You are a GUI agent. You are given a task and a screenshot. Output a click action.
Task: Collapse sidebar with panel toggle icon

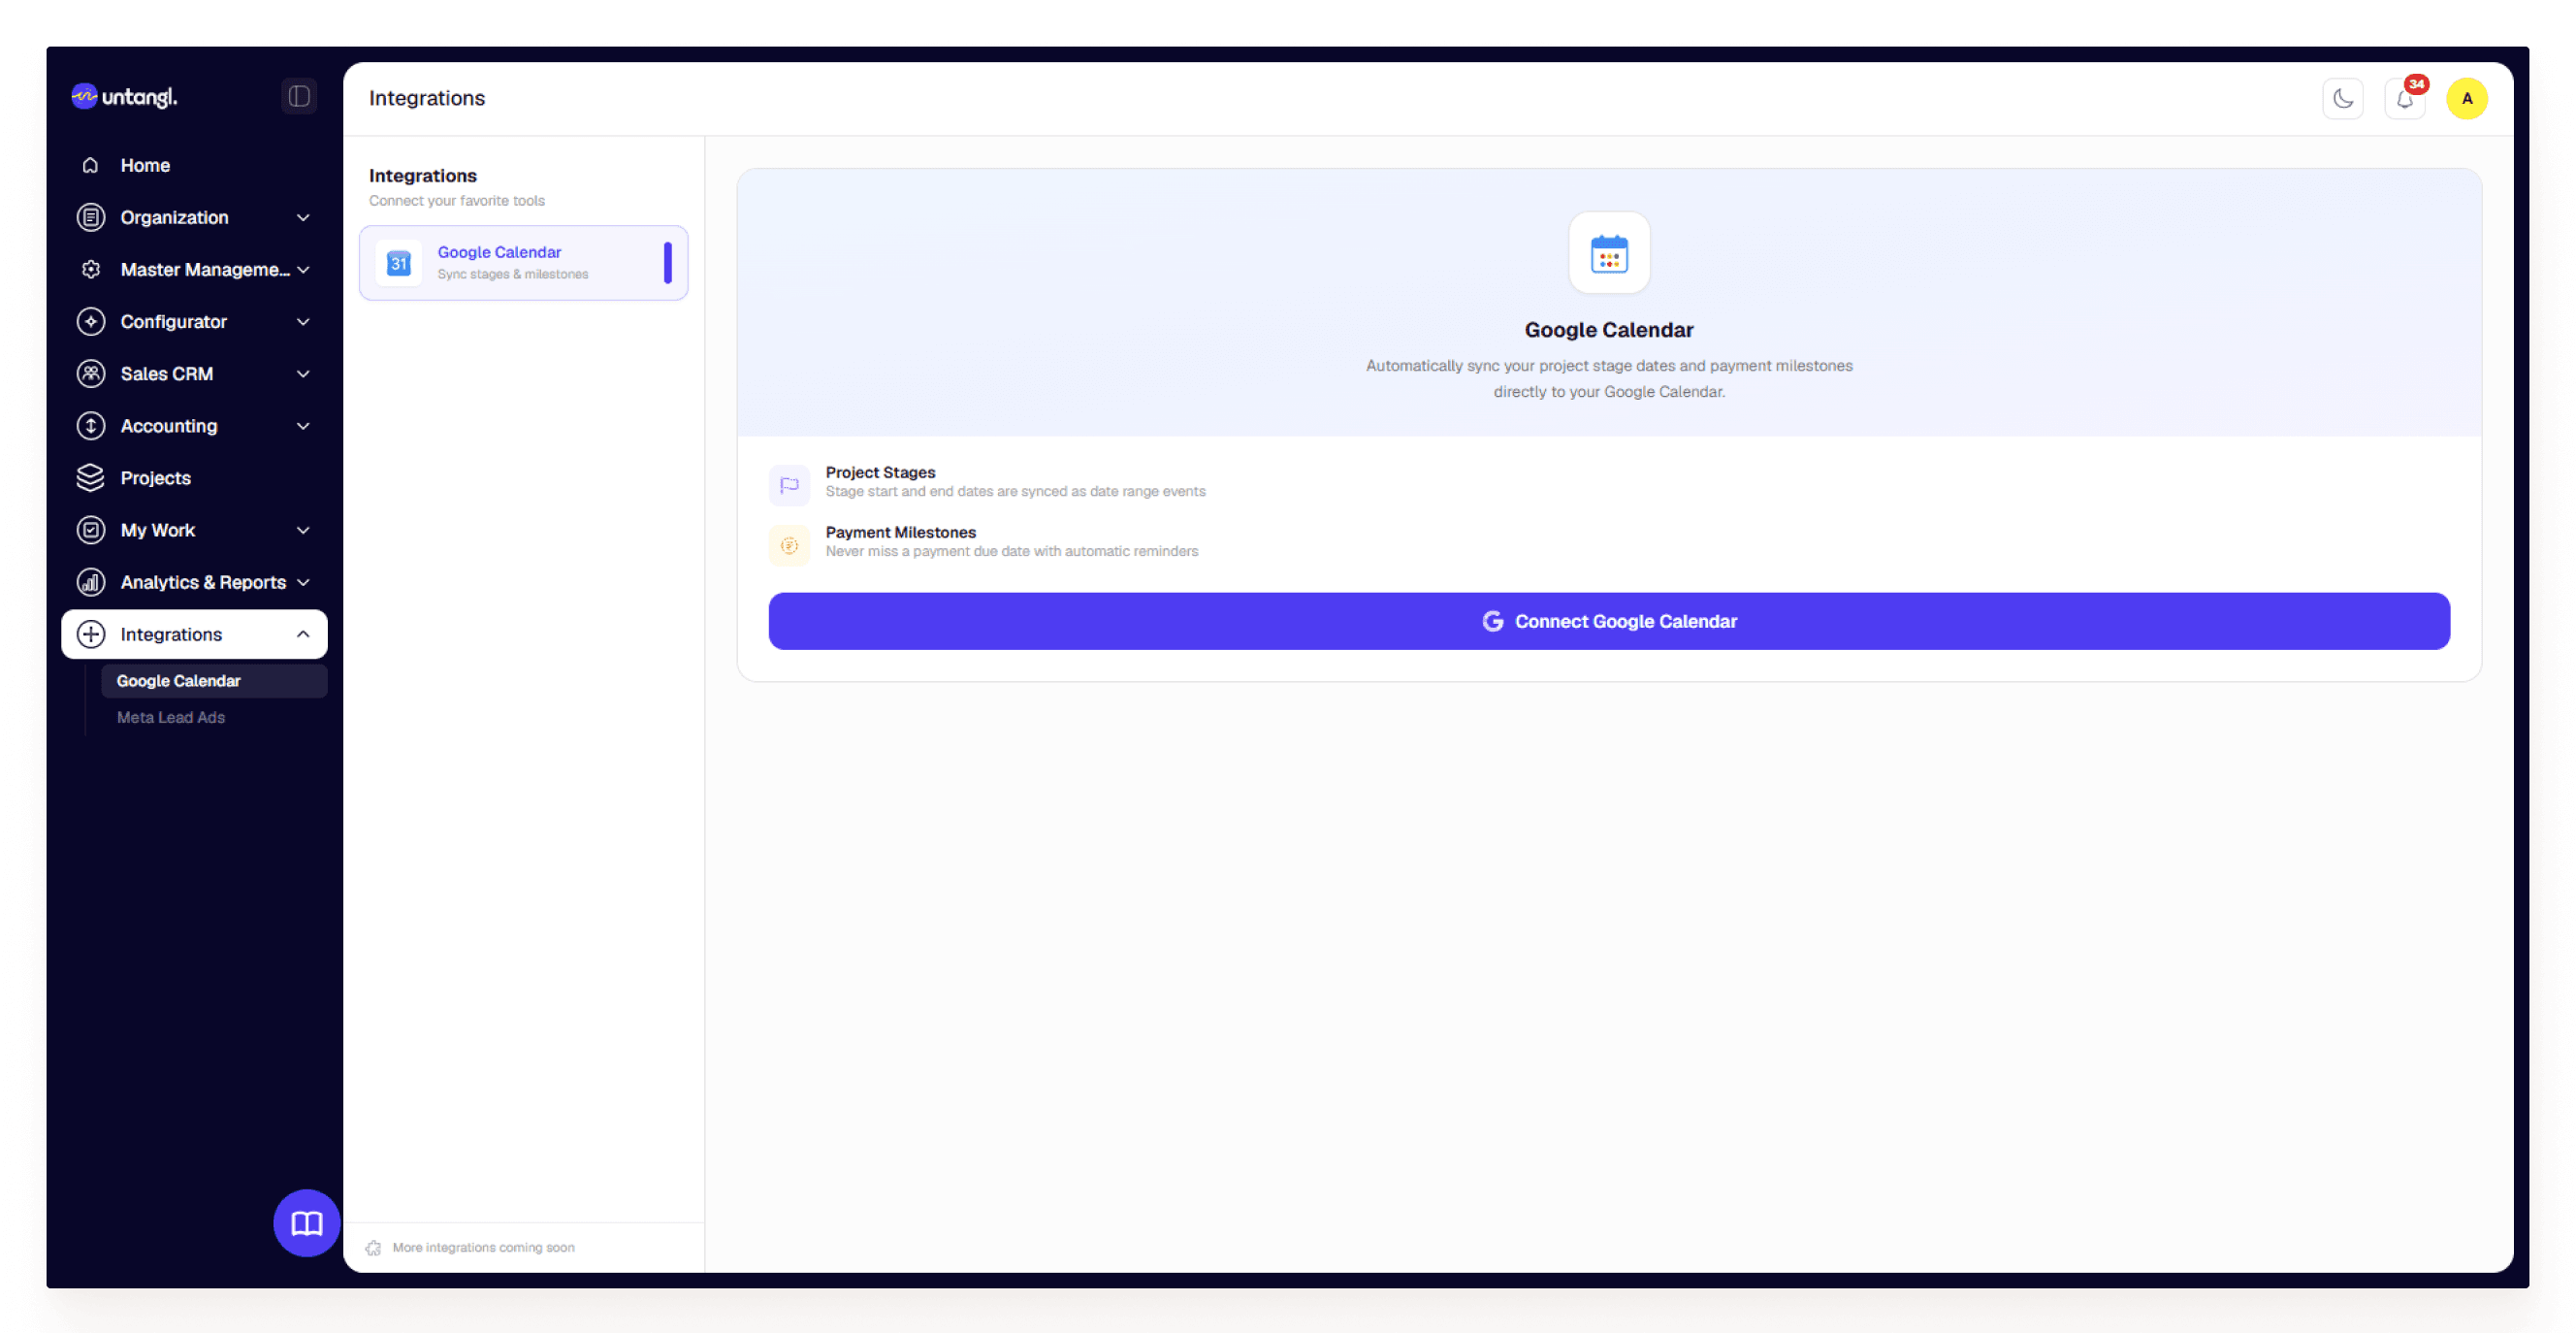[x=299, y=96]
